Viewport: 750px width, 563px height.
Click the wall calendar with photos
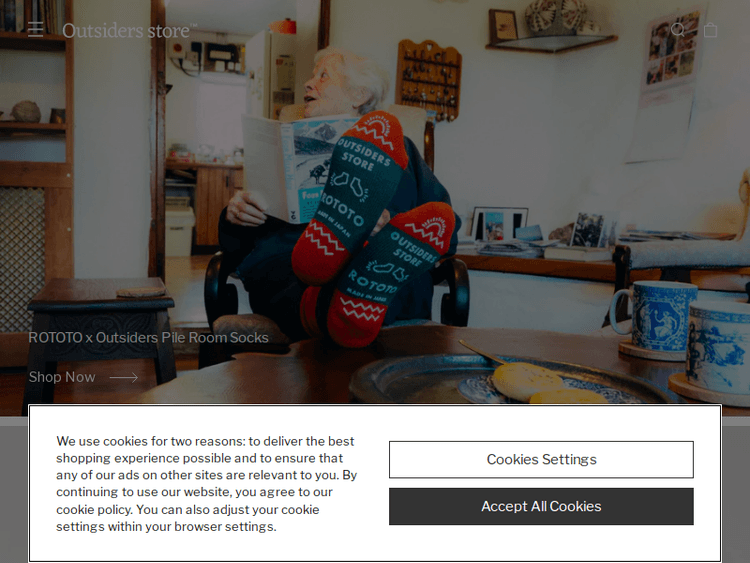tap(669, 81)
